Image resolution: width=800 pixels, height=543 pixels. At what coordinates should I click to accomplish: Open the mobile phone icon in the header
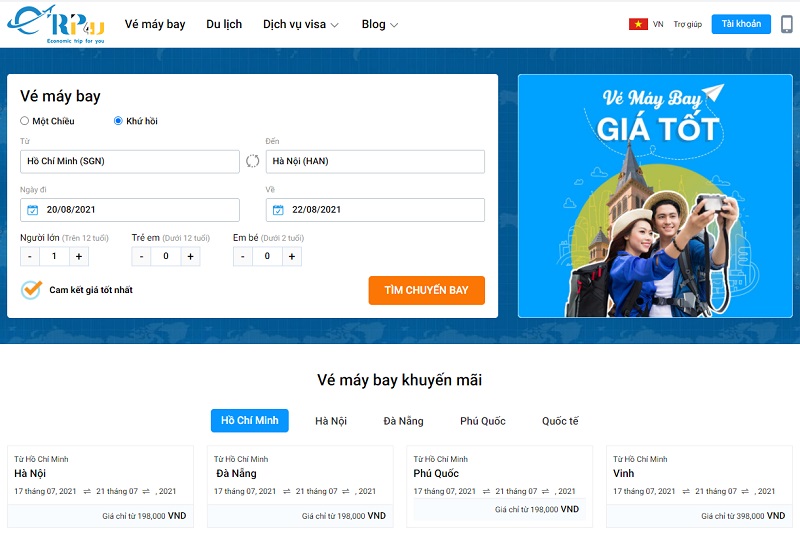pos(787,24)
